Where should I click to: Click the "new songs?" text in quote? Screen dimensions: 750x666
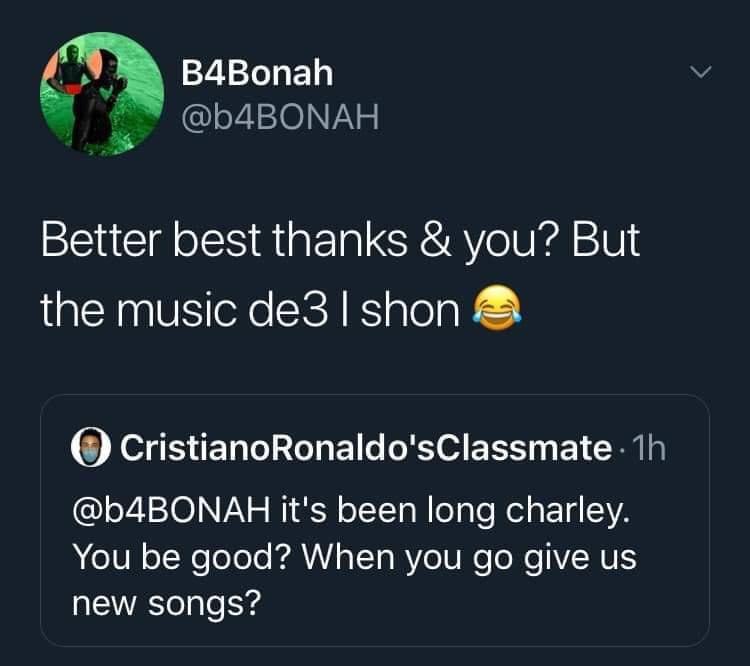click(x=167, y=603)
